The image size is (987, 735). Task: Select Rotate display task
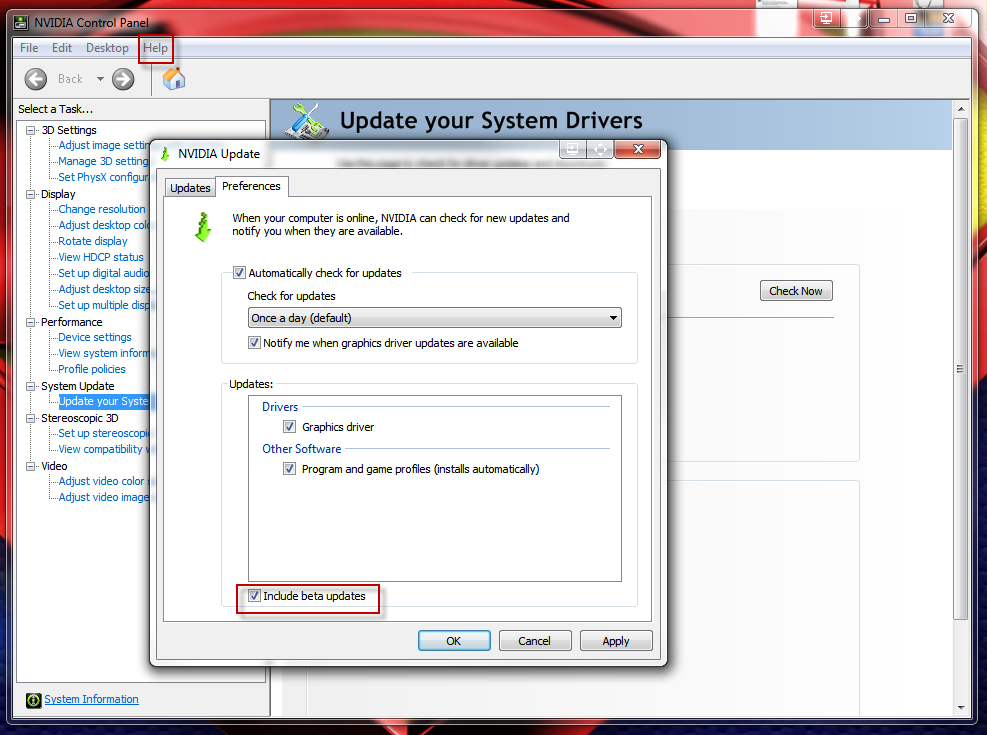tap(93, 242)
